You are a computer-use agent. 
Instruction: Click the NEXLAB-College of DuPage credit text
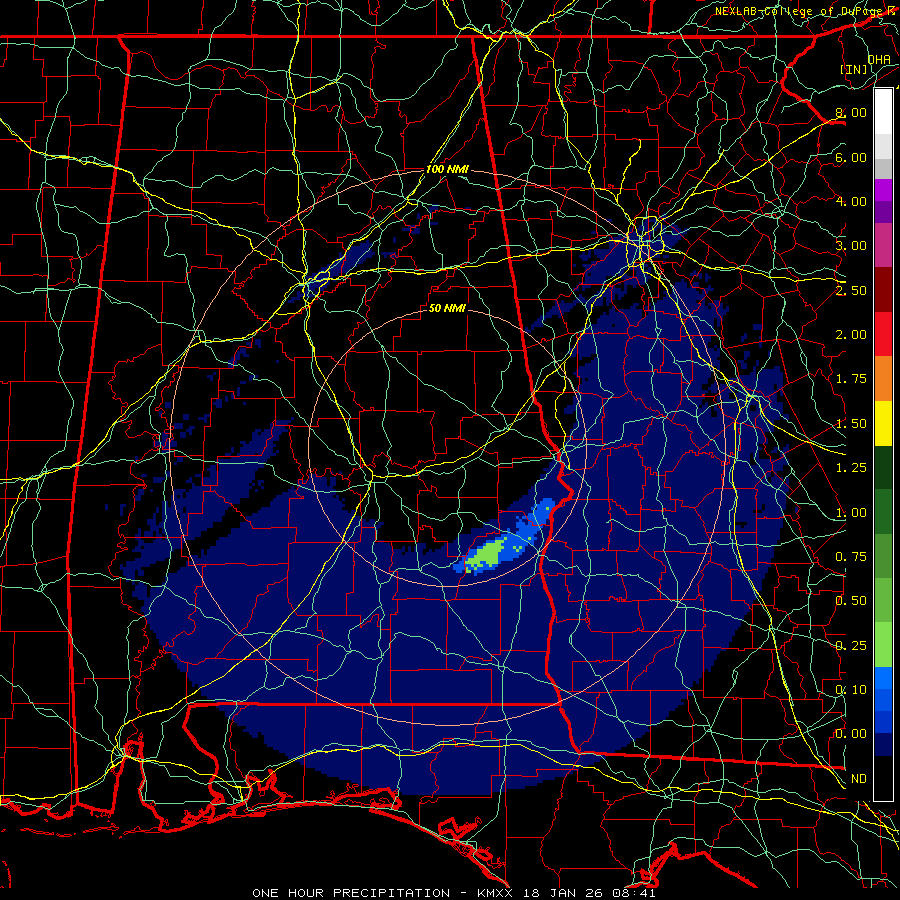799,11
